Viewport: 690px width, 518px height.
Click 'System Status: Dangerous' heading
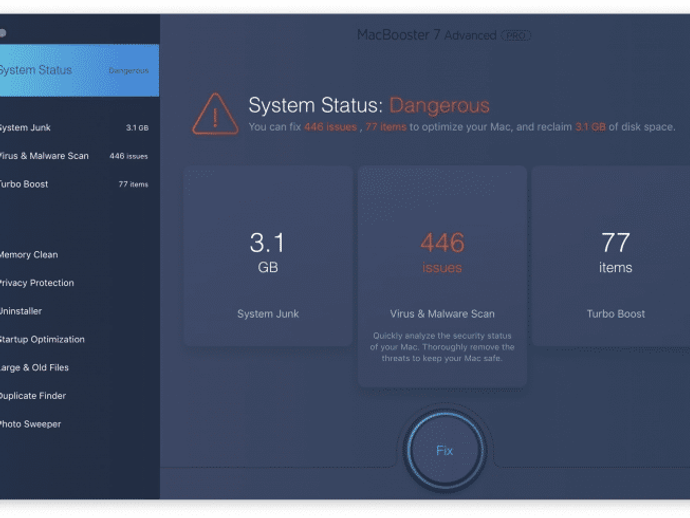point(369,106)
